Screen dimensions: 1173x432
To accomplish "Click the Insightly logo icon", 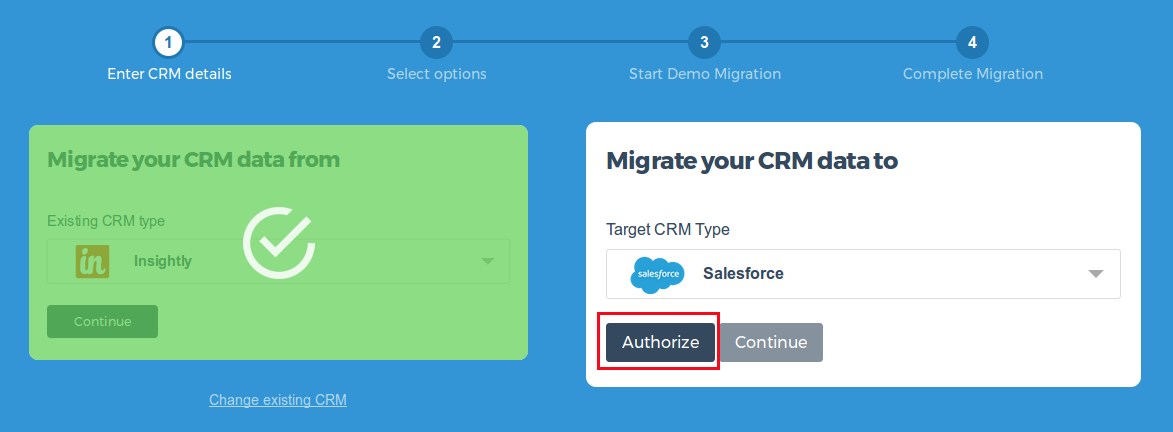I will (x=93, y=261).
